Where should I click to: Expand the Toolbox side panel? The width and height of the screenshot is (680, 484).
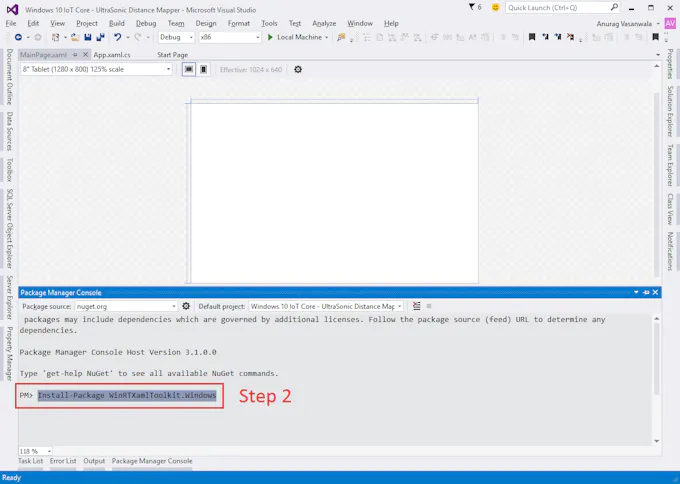click(x=9, y=170)
